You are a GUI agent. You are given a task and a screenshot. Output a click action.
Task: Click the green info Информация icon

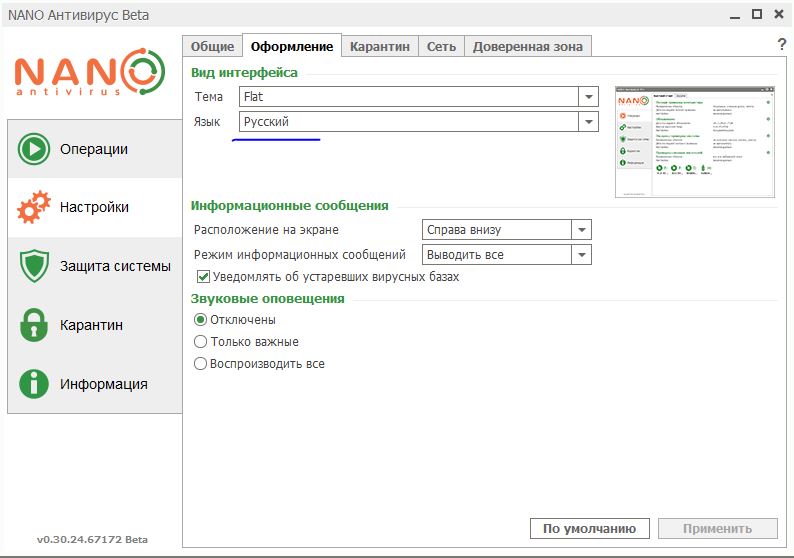[x=34, y=384]
